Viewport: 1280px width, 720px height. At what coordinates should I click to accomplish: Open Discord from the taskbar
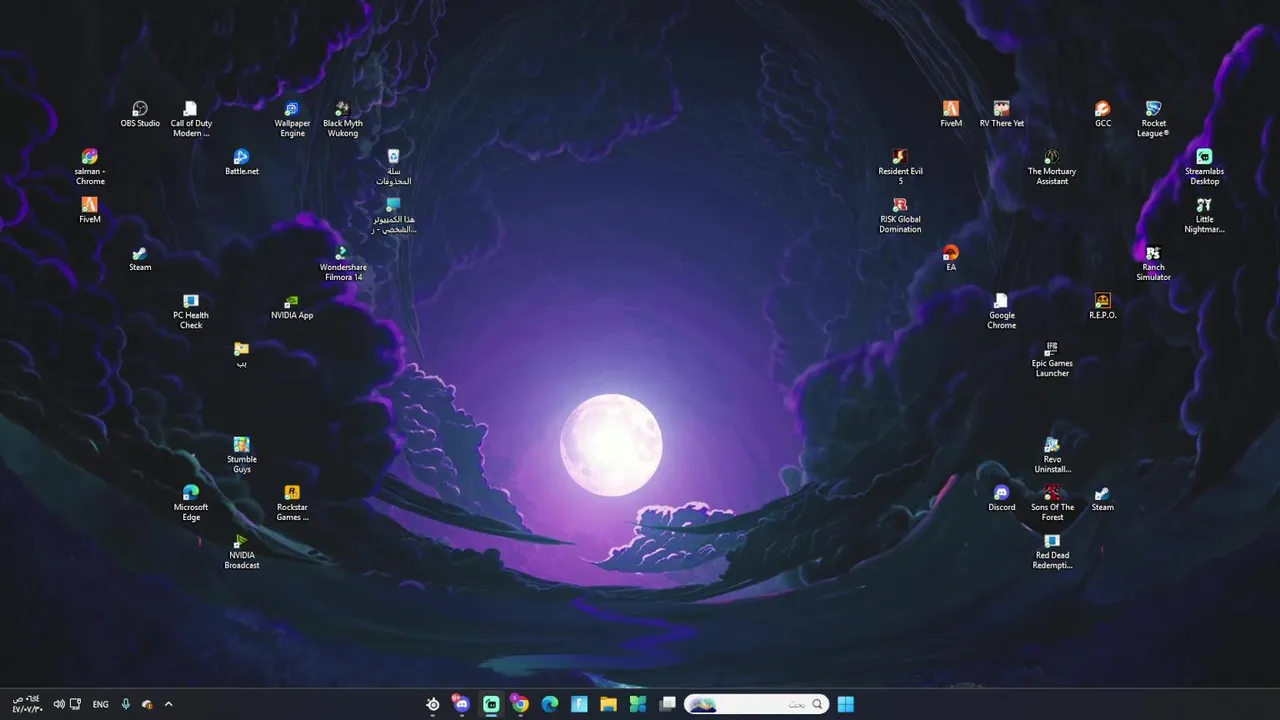coord(461,704)
